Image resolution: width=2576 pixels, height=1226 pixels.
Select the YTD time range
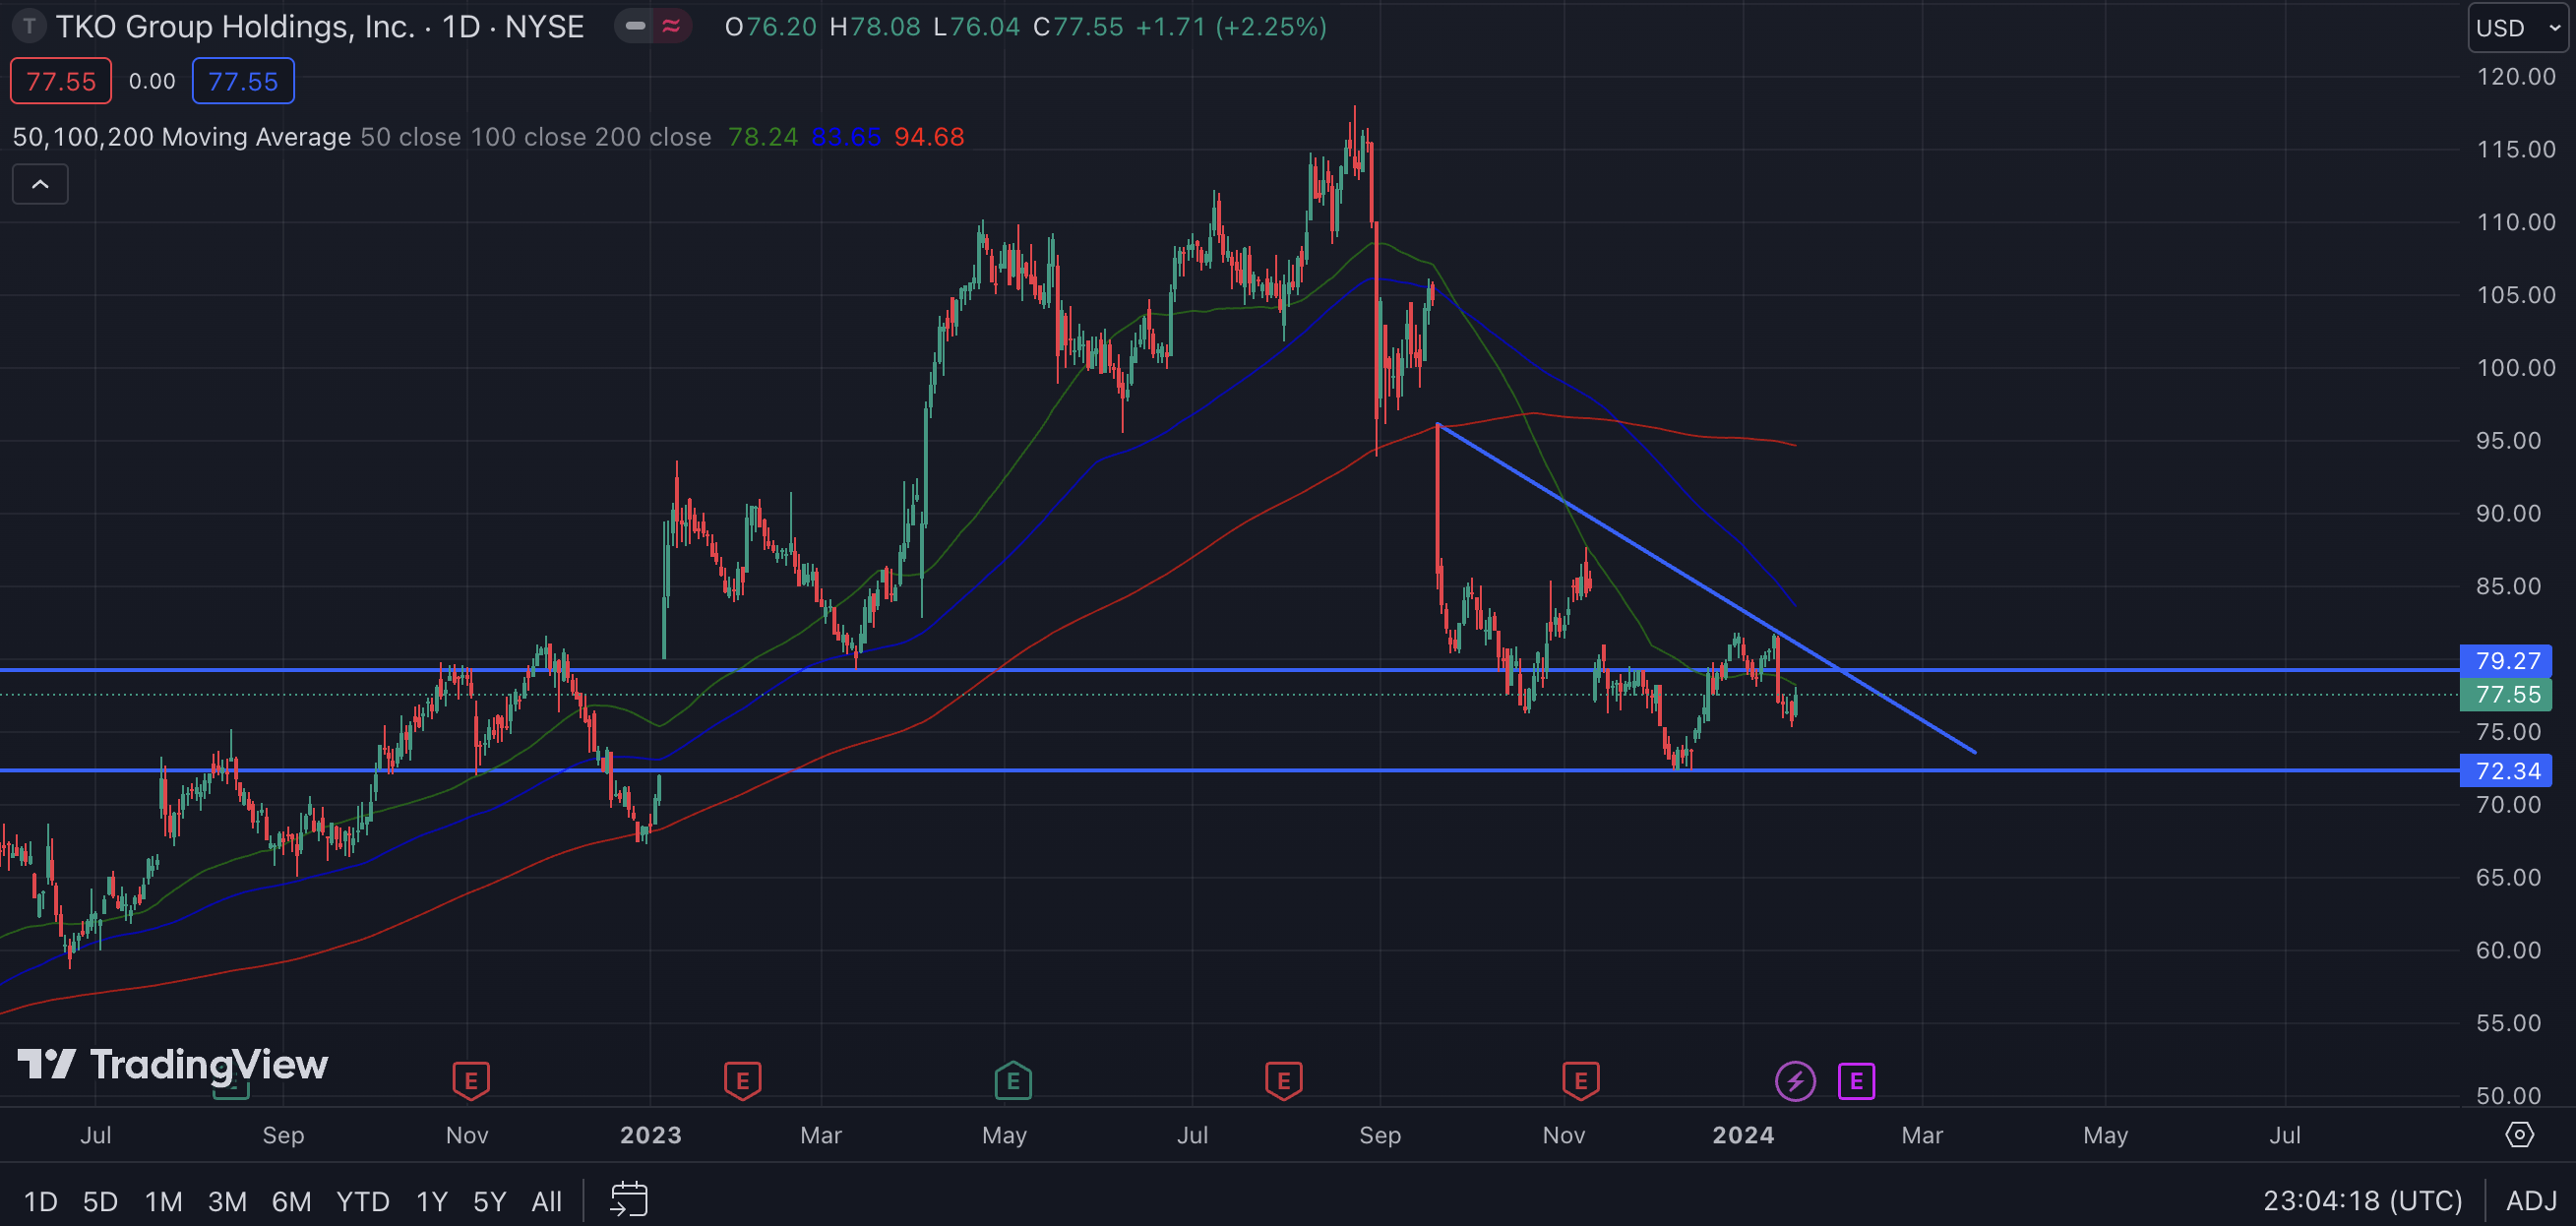(x=362, y=1201)
